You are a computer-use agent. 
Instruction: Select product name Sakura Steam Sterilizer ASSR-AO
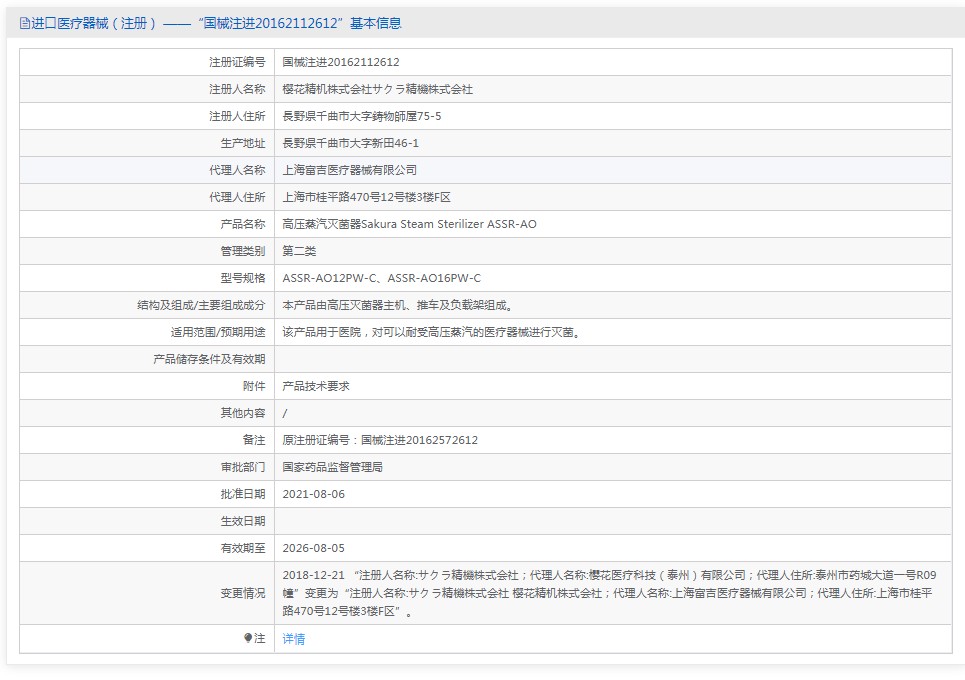coord(449,224)
